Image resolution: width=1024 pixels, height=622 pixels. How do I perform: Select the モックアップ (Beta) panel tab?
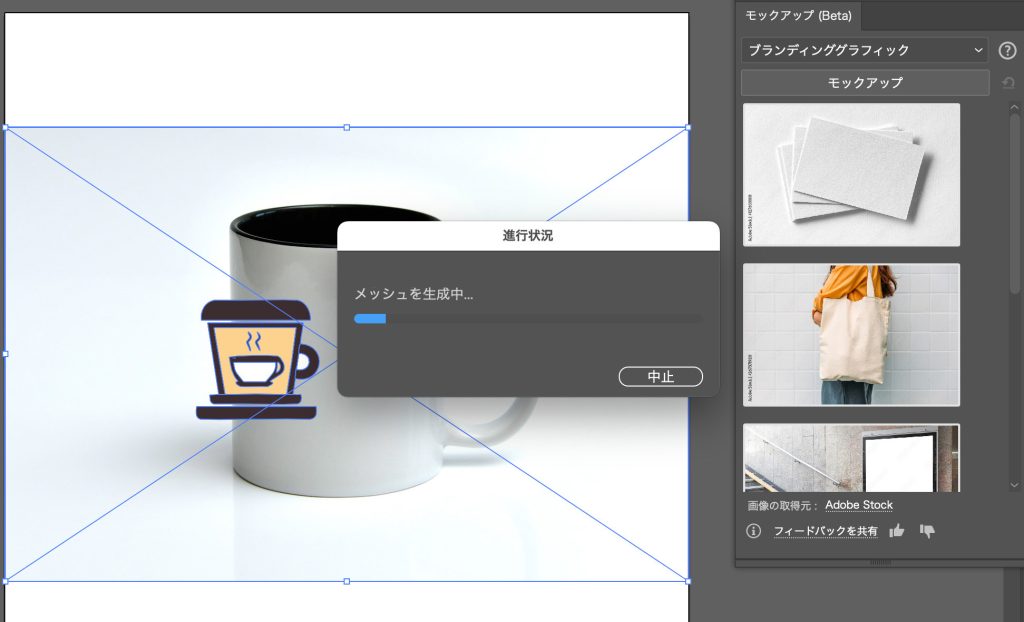coord(797,15)
